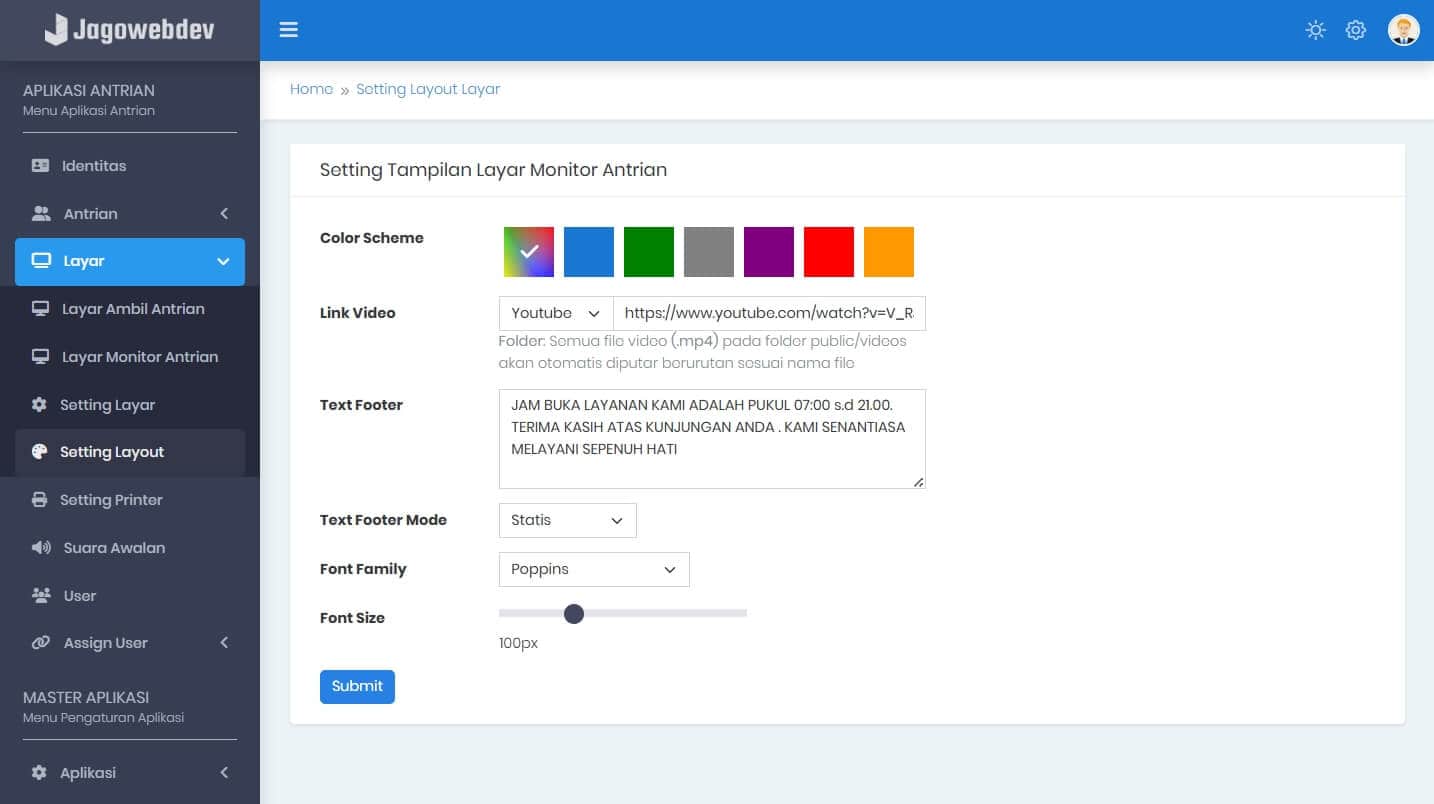The width and height of the screenshot is (1434, 804).
Task: Open settings via the header gear icon
Action: 1356,30
